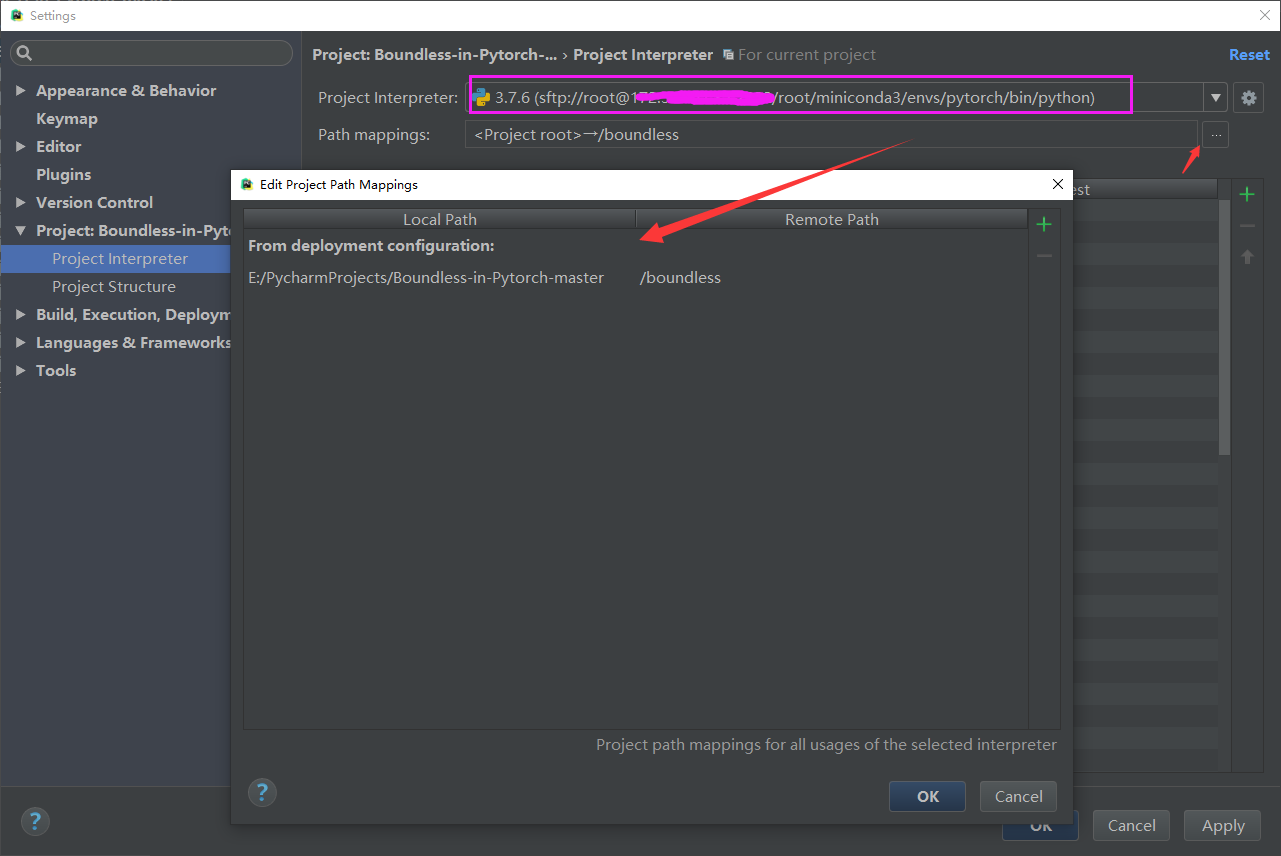Expand the Build, Execution, Deployment section
1281x856 pixels.
pyautogui.click(x=20, y=314)
